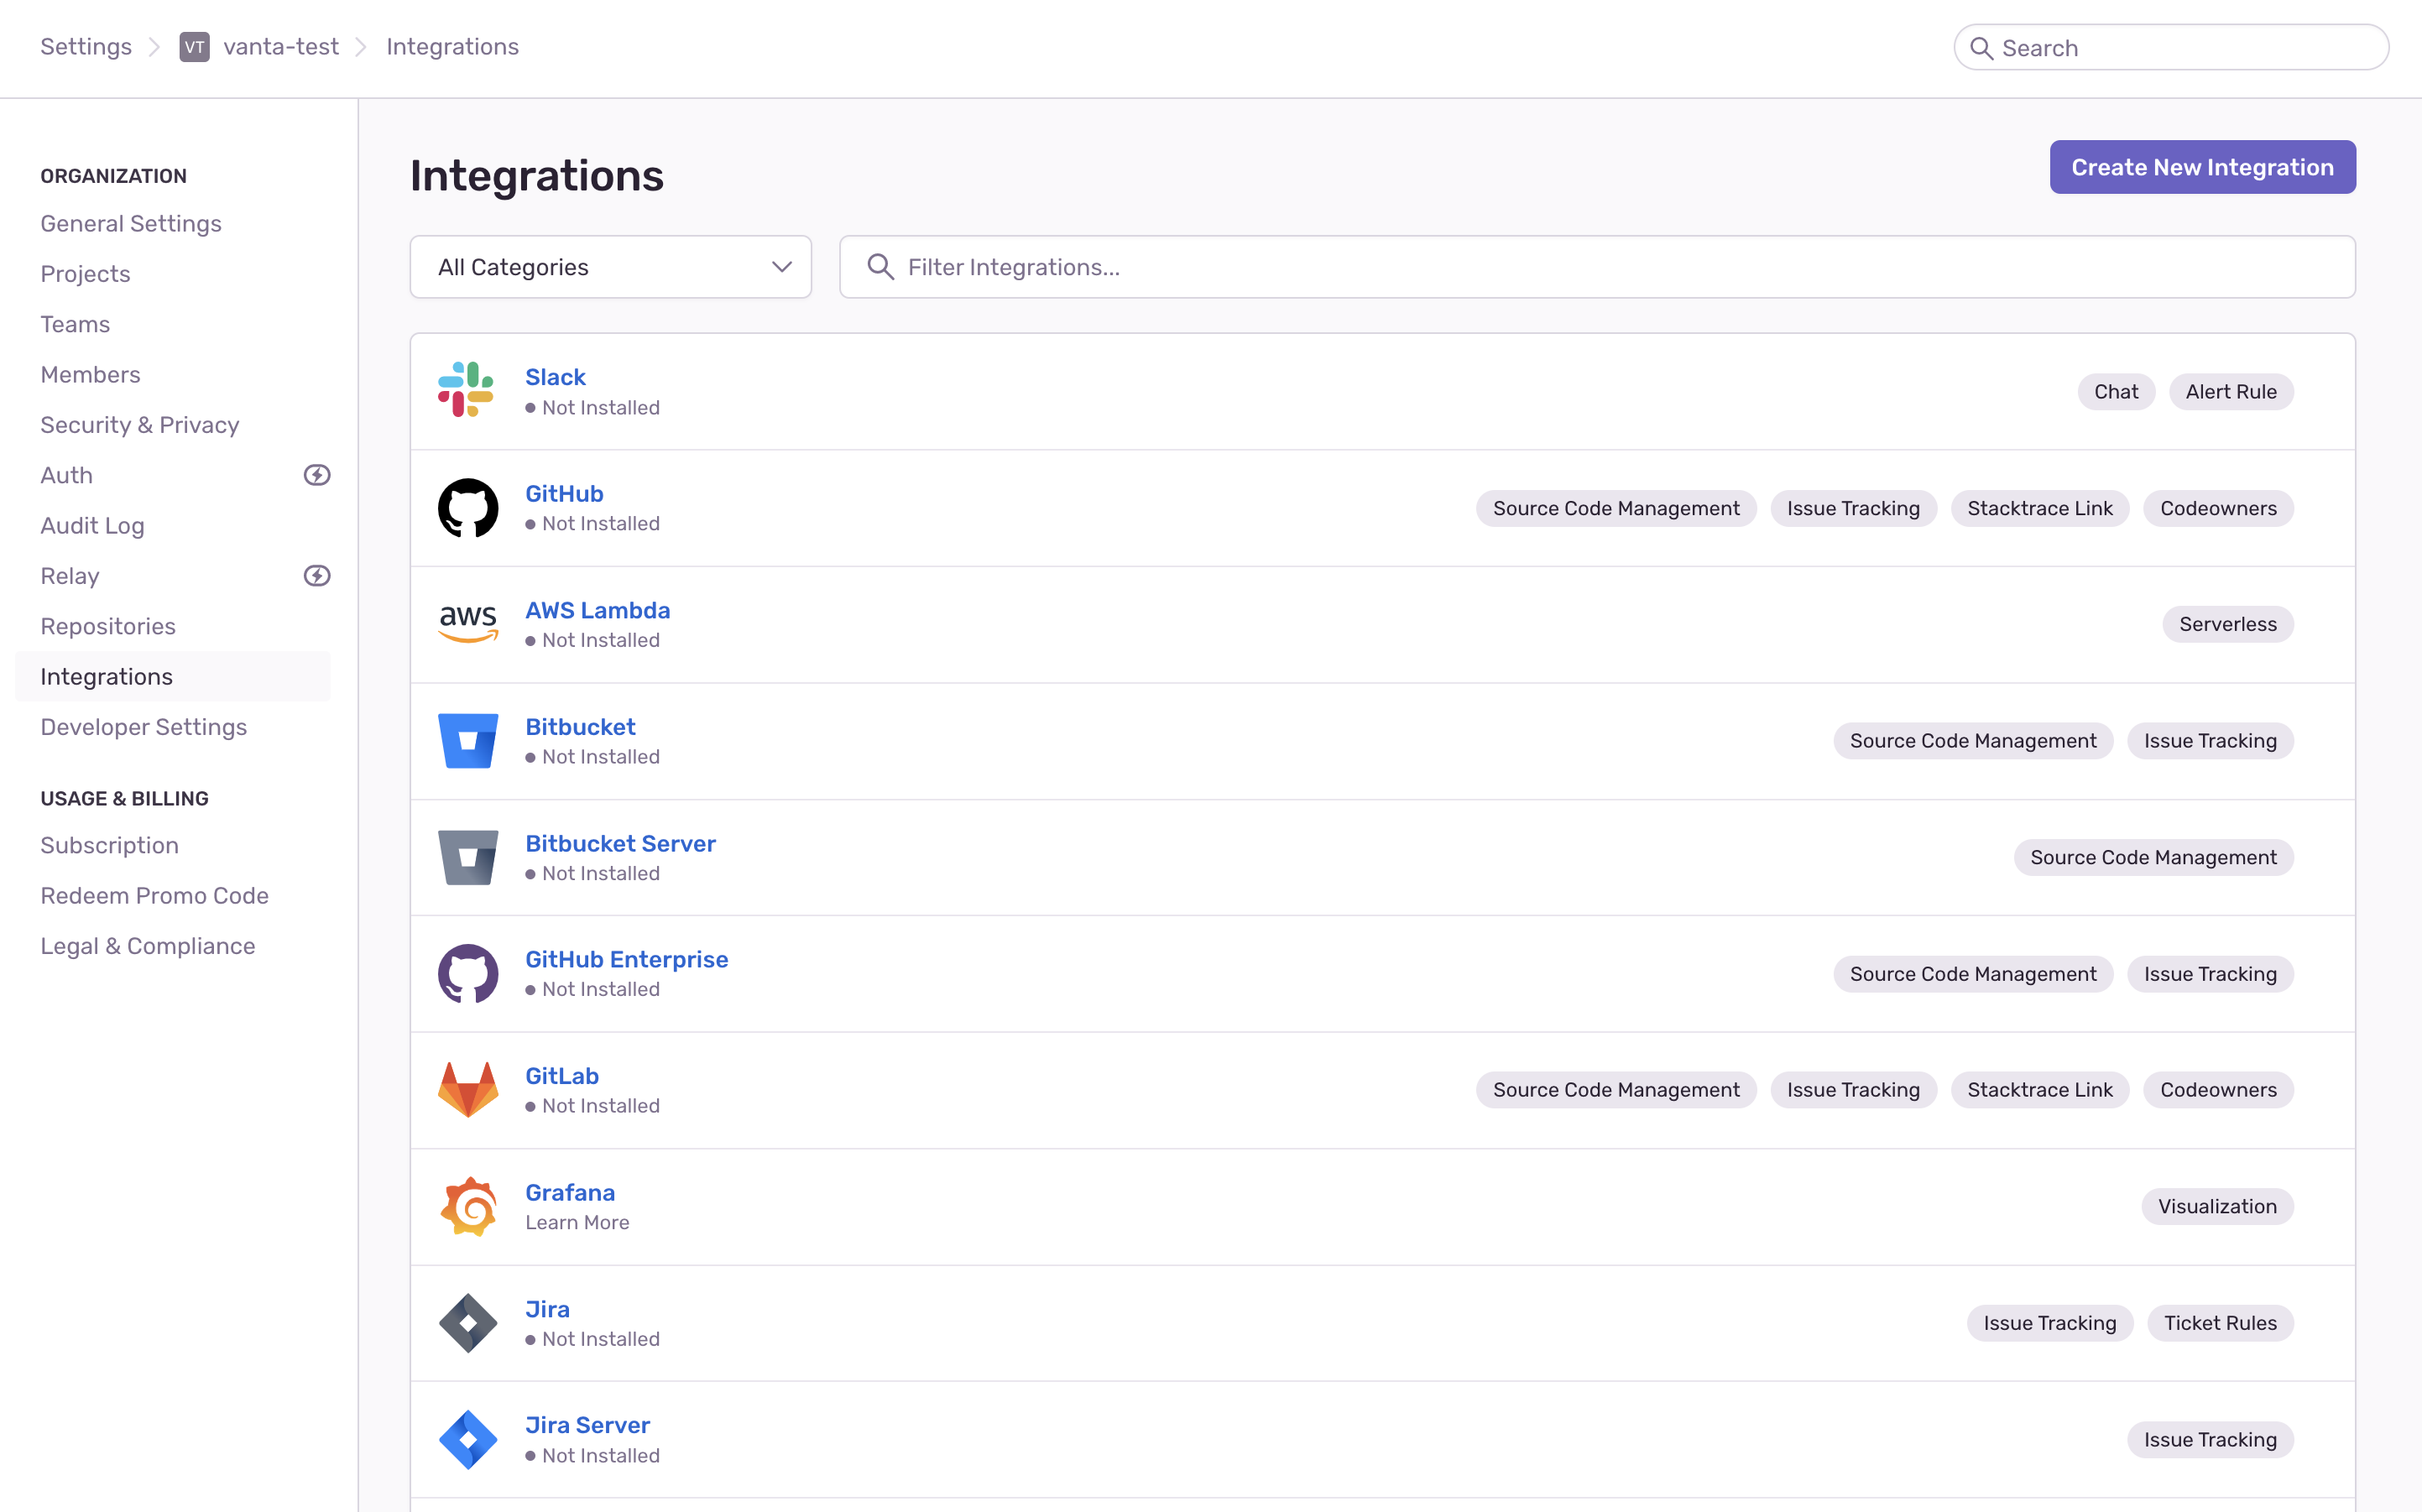Image resolution: width=2422 pixels, height=1512 pixels.
Task: Go to Projects in sidebar
Action: (x=85, y=274)
